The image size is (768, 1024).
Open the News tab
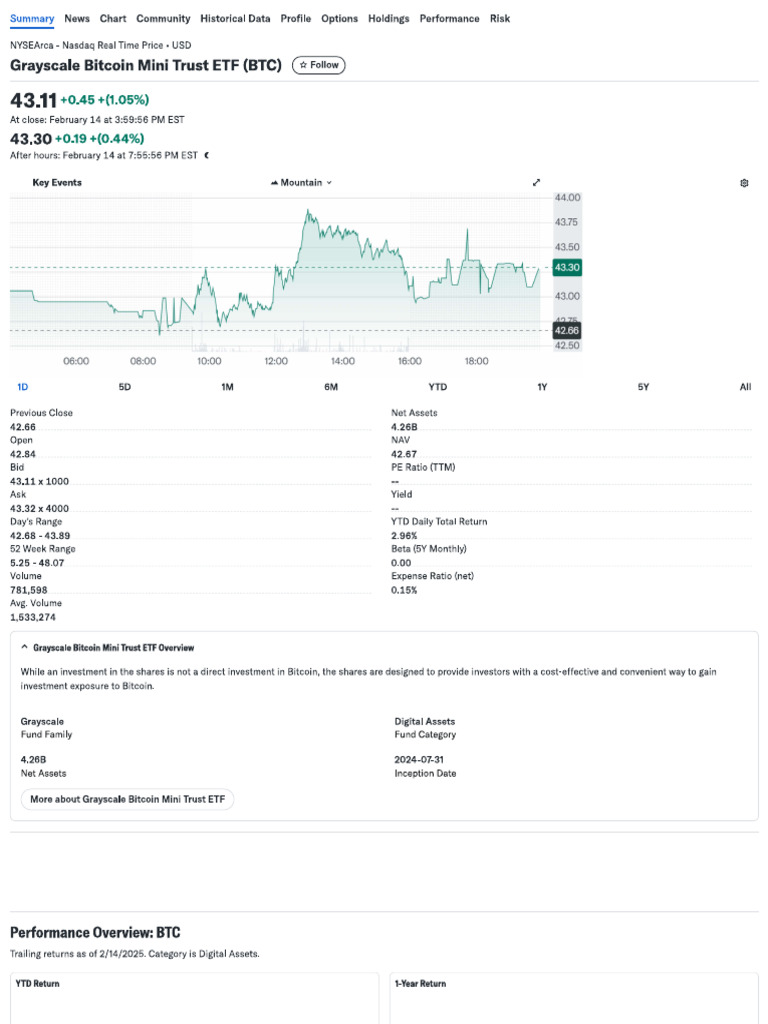(x=77, y=18)
